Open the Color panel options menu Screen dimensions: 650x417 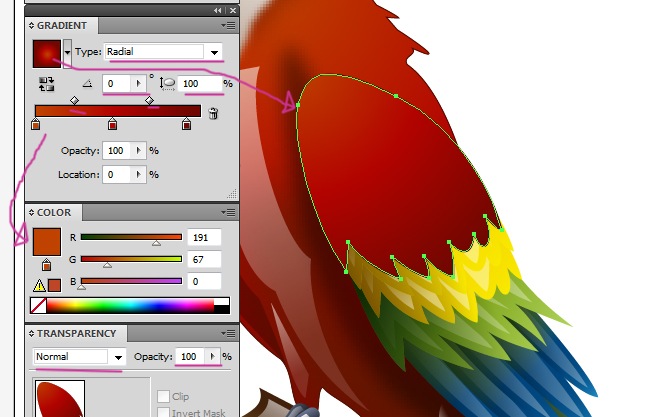[231, 213]
